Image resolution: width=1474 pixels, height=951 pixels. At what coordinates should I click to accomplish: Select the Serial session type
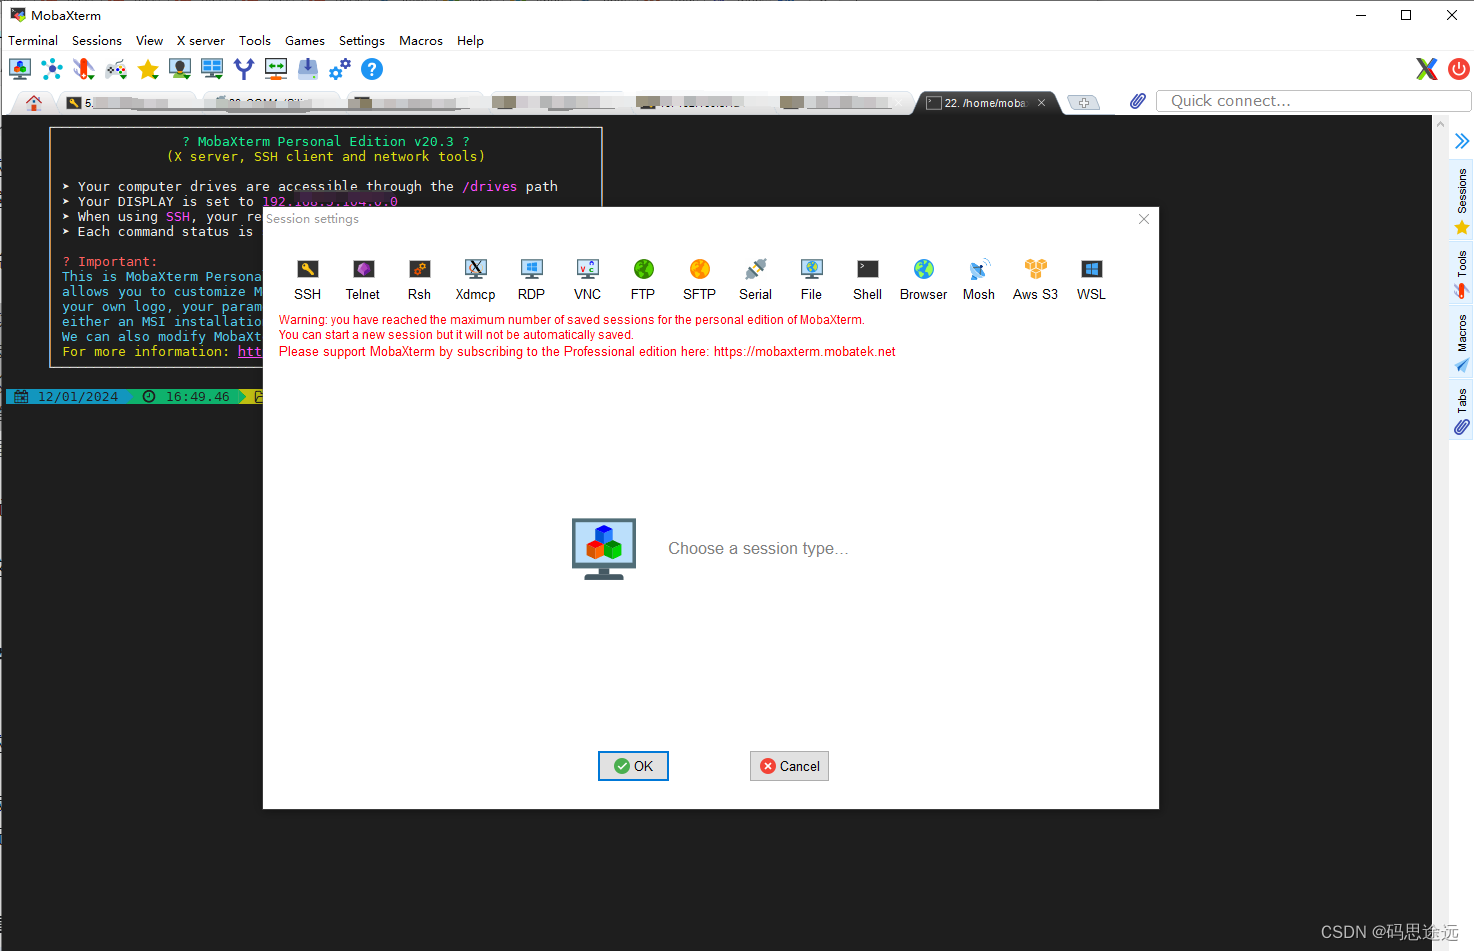point(756,280)
